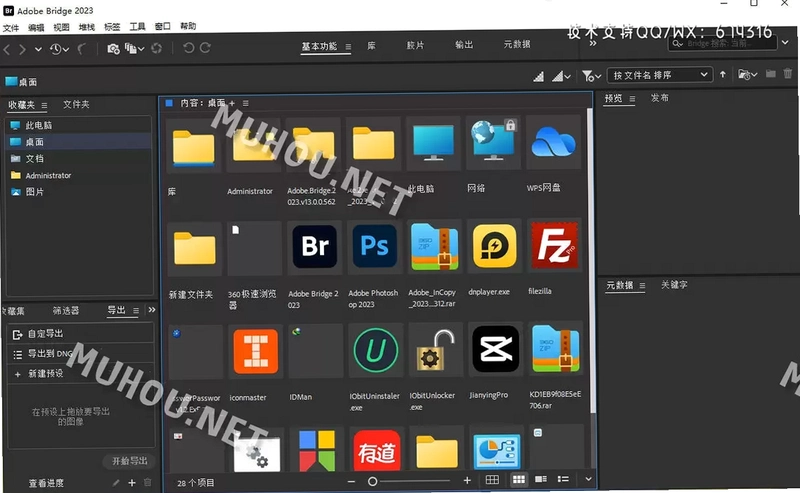The width and height of the screenshot is (800, 493).
Task: Open the 工具 menu
Action: 137,27
